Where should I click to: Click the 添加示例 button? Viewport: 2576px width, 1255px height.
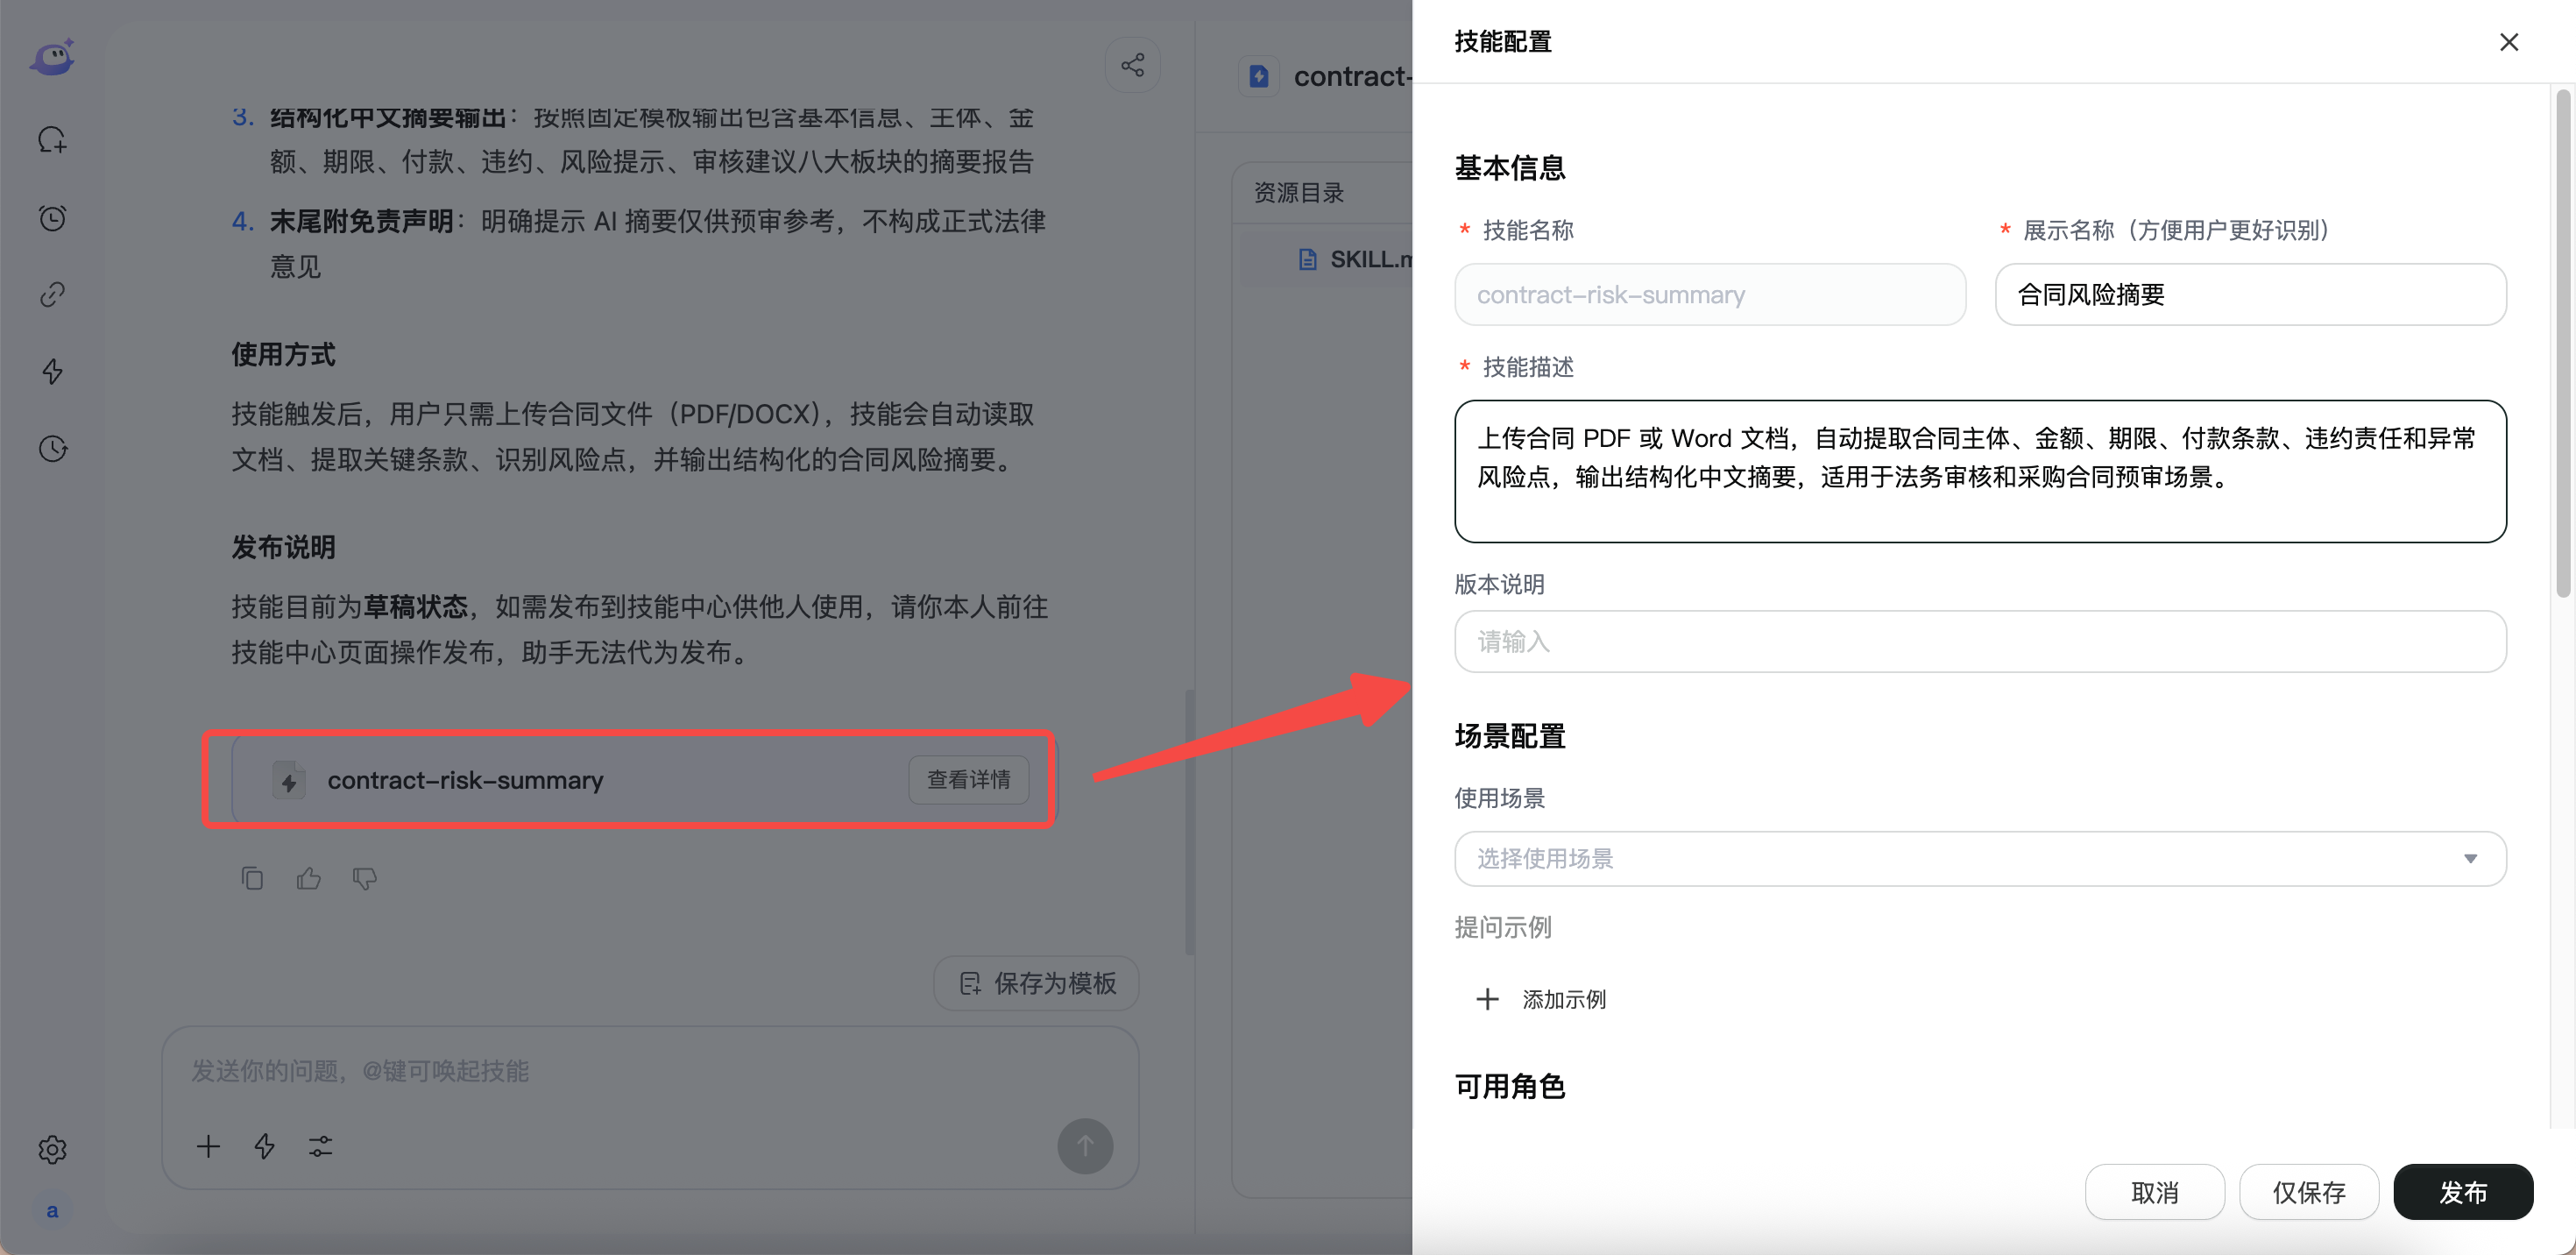tap(1541, 998)
